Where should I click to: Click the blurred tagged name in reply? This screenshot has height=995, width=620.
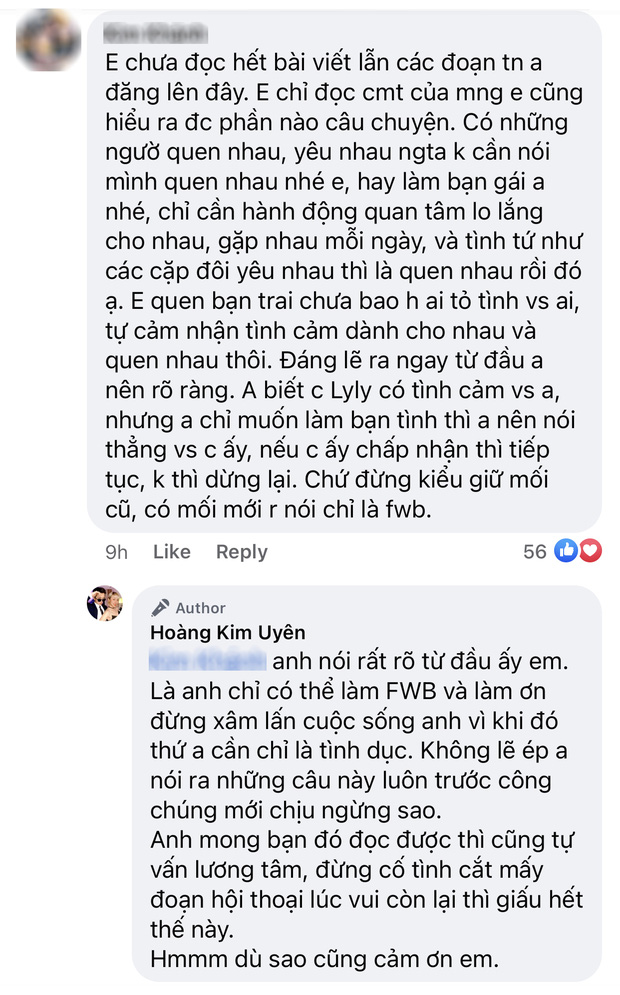[208, 660]
